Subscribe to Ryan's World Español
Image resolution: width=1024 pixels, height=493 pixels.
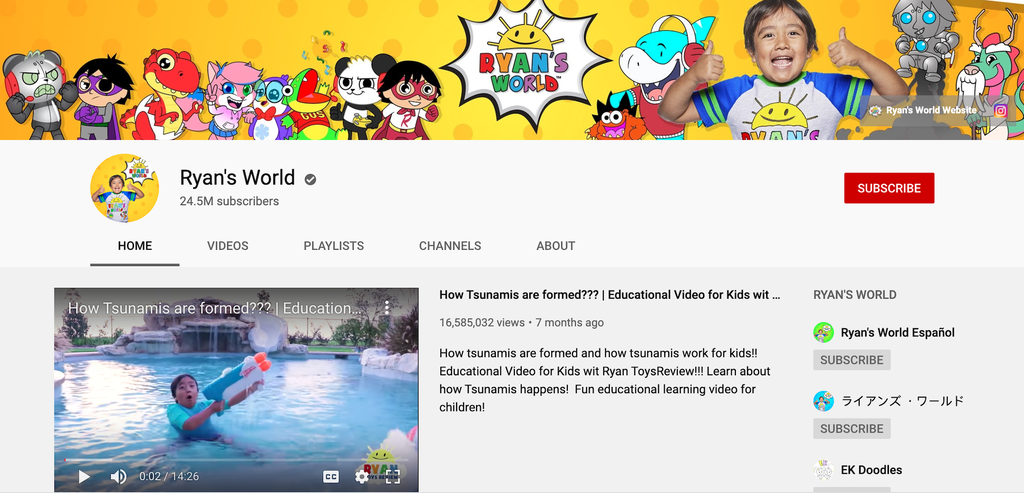point(852,360)
